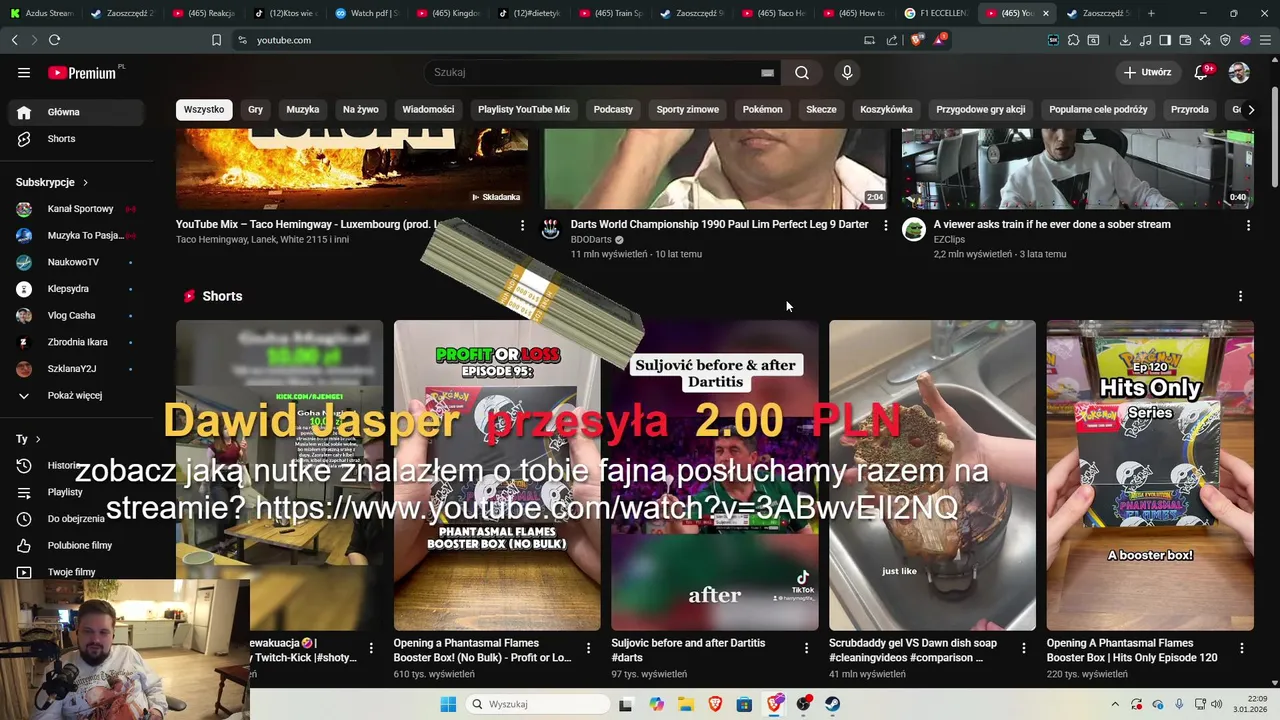The width and height of the screenshot is (1280, 720).
Task: Open Brave Leo AI star icon
Action: point(1205,40)
